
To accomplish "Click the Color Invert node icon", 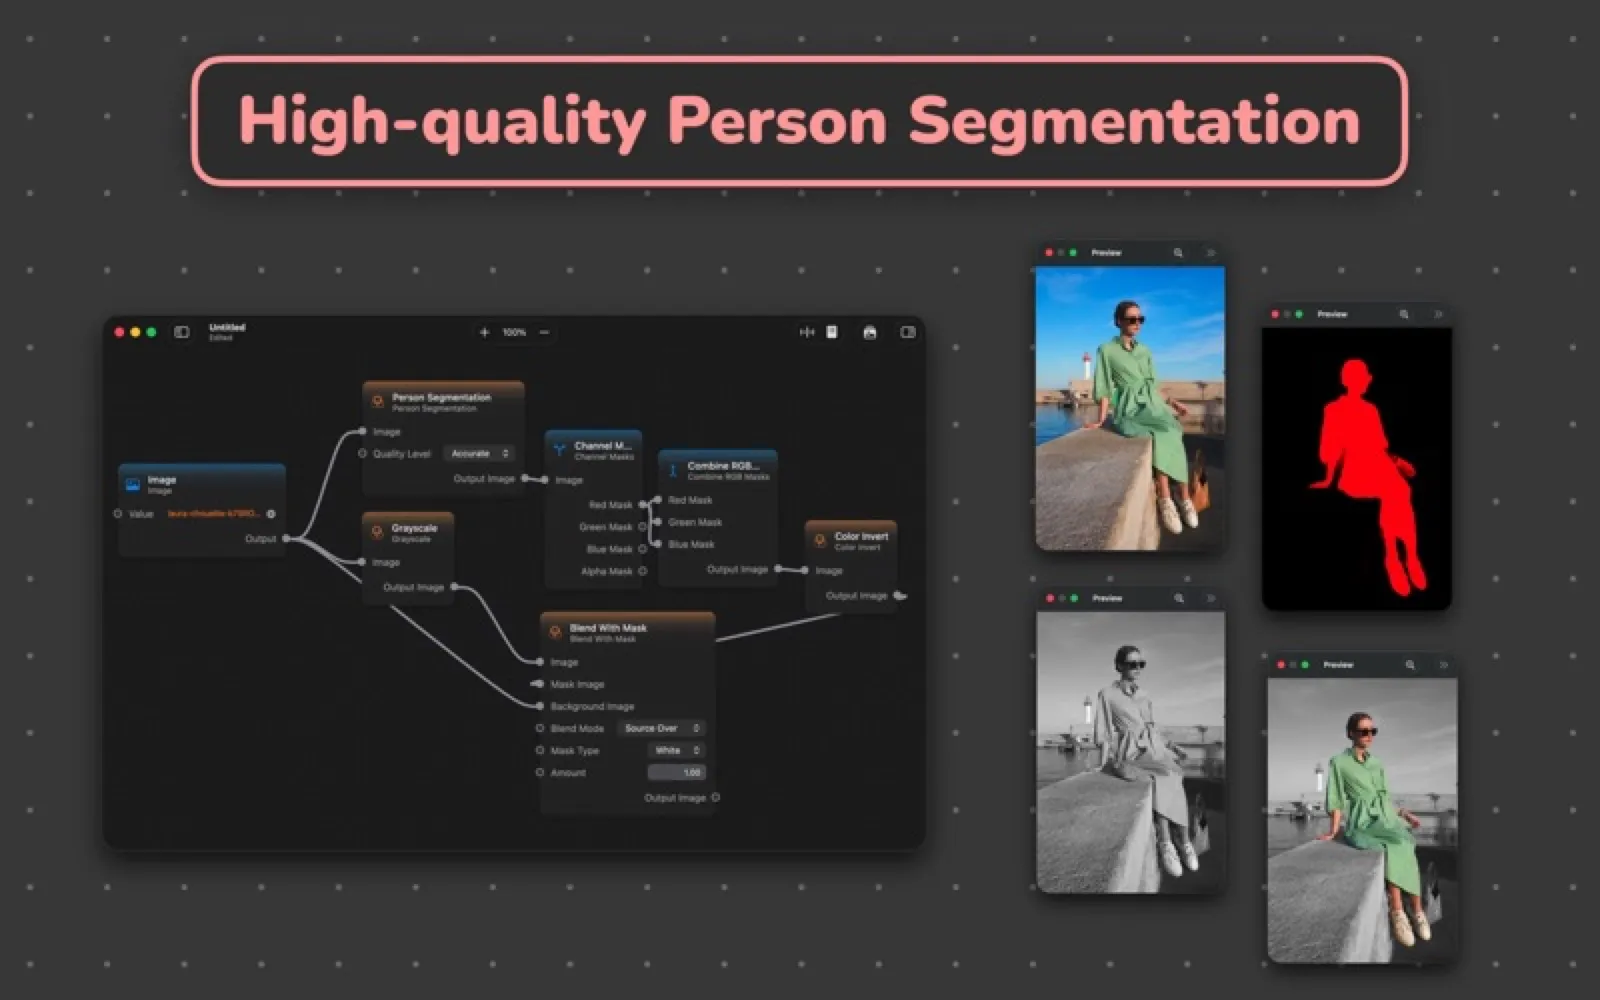I will (x=820, y=540).
